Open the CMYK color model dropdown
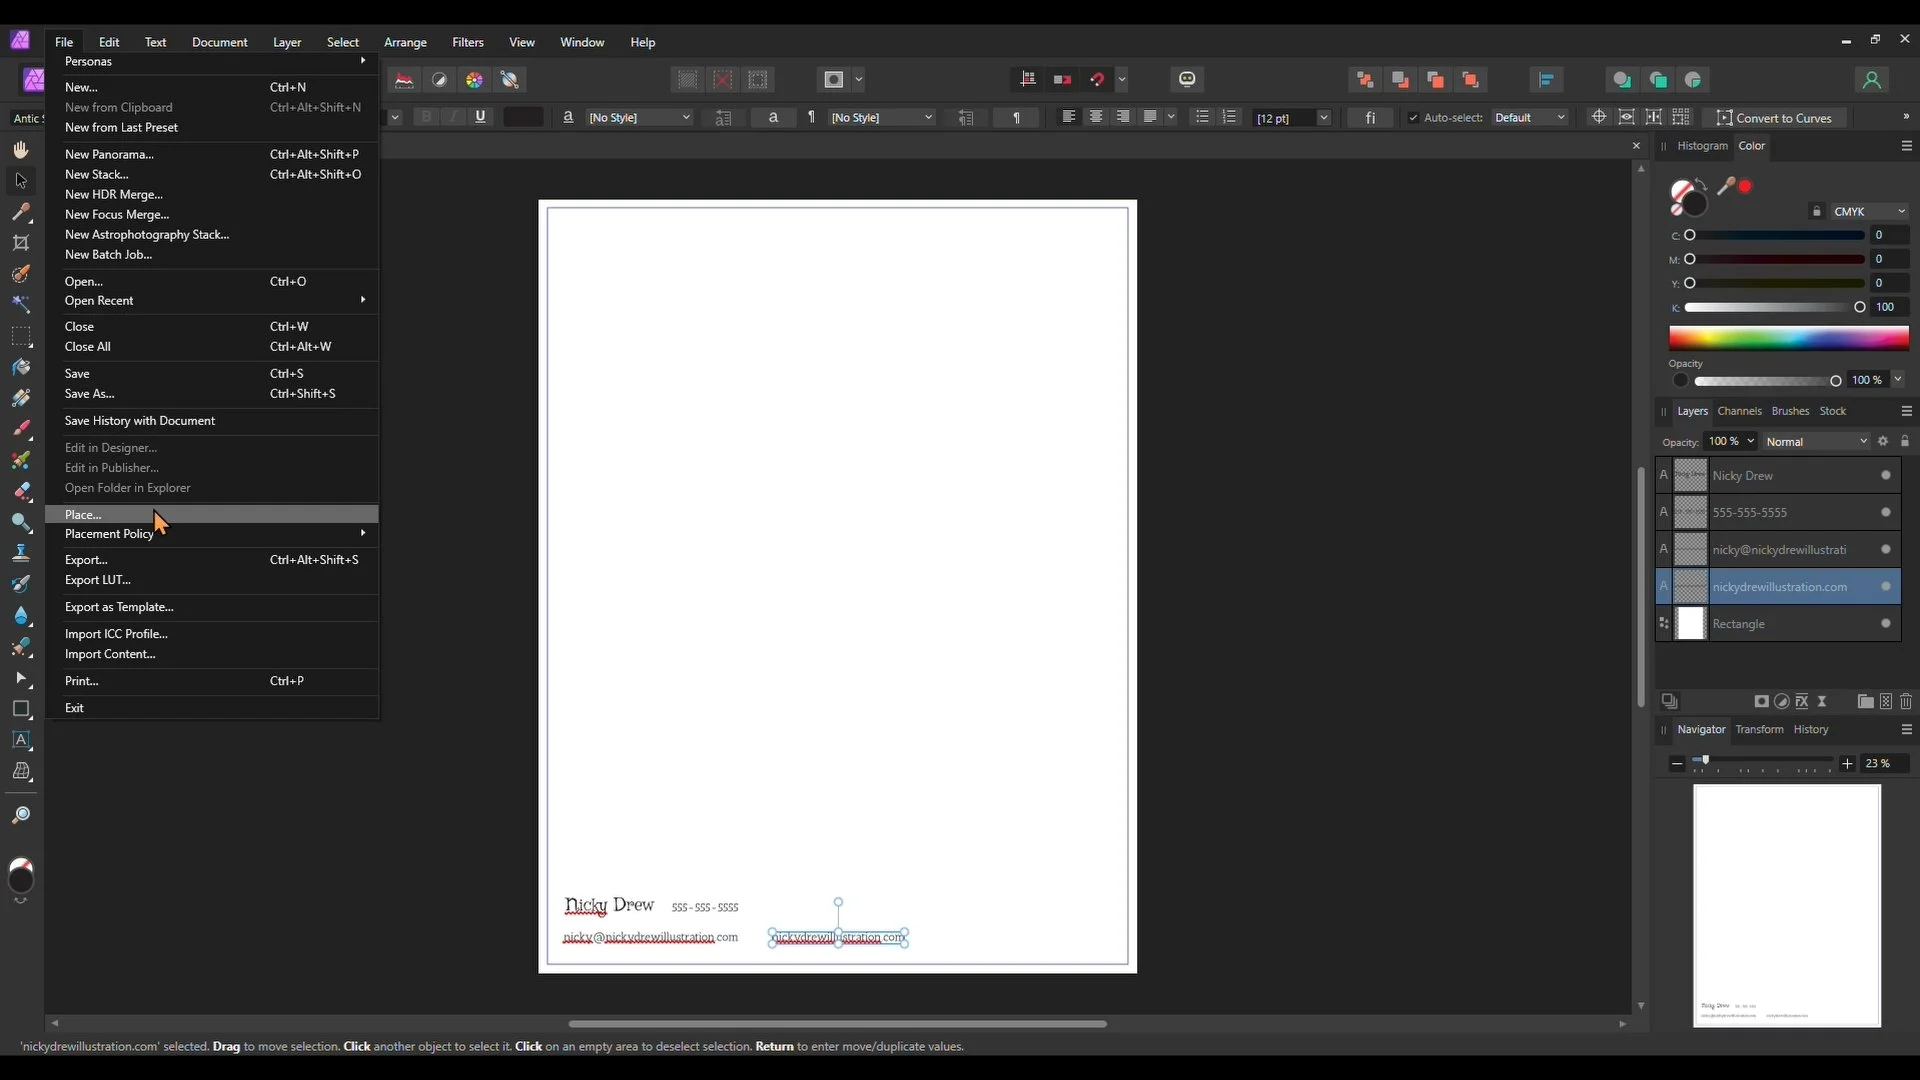1920x1080 pixels. tap(1868, 212)
